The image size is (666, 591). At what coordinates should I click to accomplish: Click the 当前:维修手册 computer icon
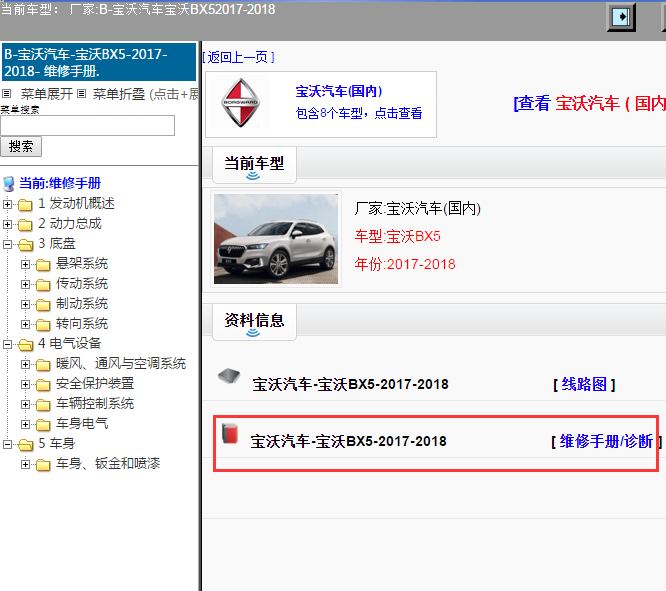[8, 184]
